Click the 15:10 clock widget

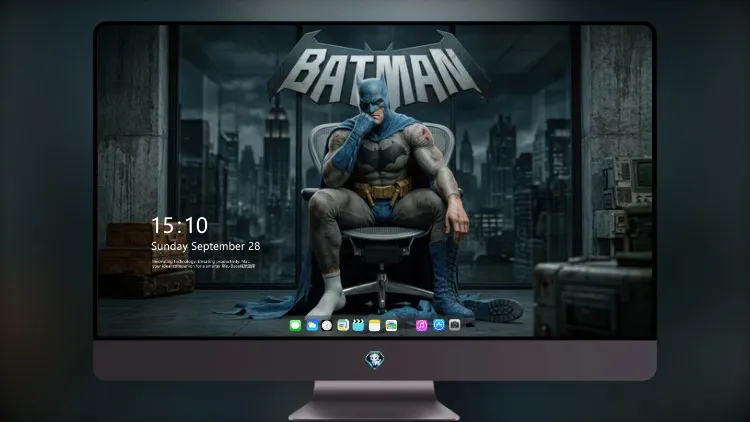coord(179,225)
